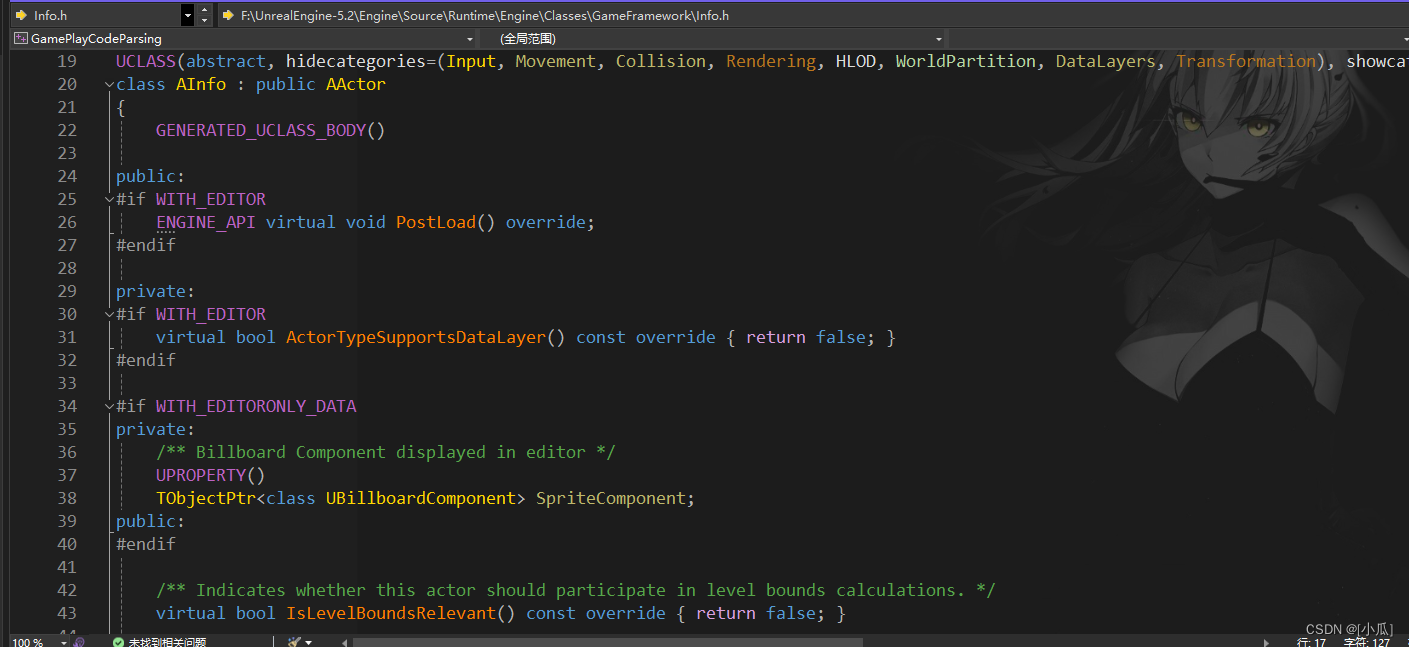Image resolution: width=1409 pixels, height=647 pixels.
Task: Click #endif on line 27
Action: point(146,245)
